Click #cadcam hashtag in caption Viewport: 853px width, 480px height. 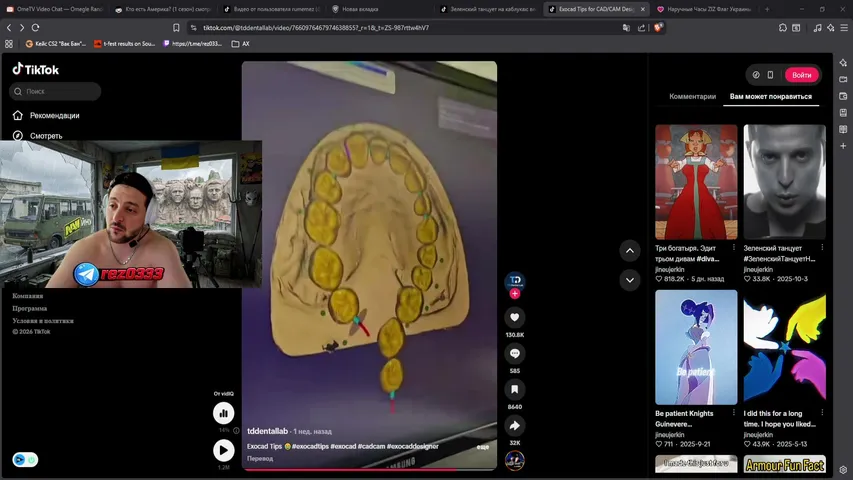[x=371, y=446]
